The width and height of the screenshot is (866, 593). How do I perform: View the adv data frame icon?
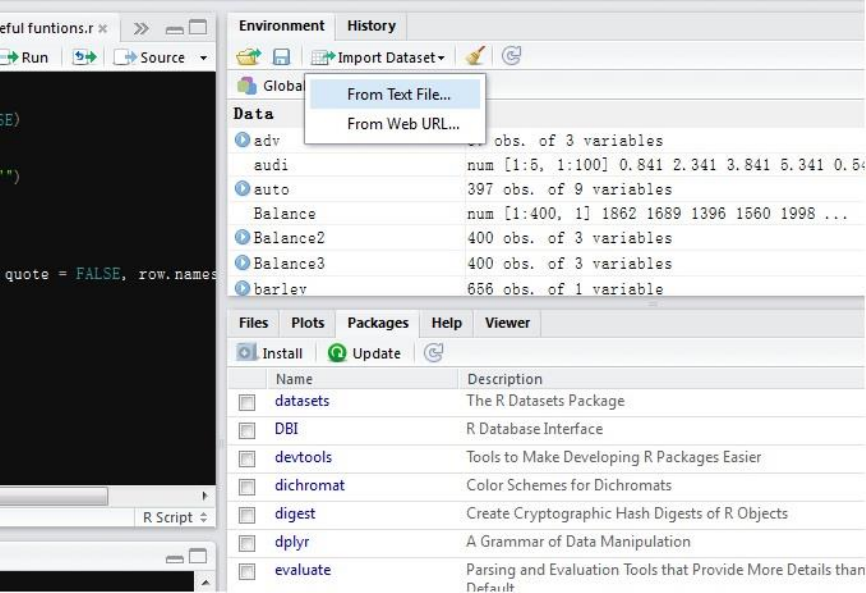242,140
